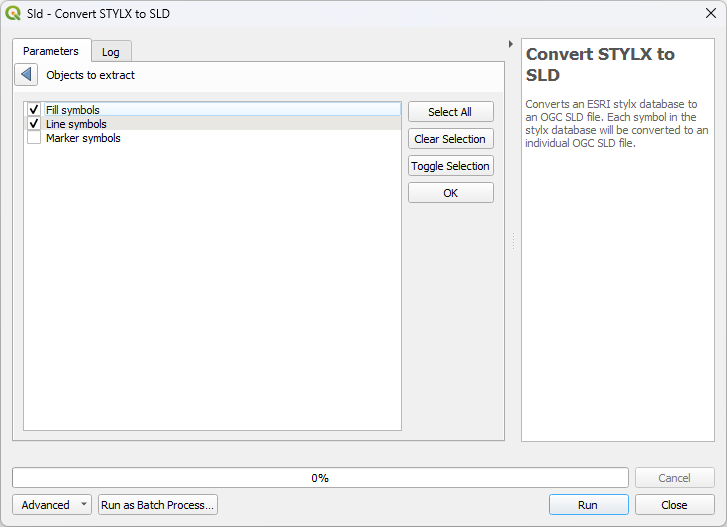Uncheck the Fill symbols checkbox
Viewport: 727px width, 527px height.
pyautogui.click(x=34, y=109)
